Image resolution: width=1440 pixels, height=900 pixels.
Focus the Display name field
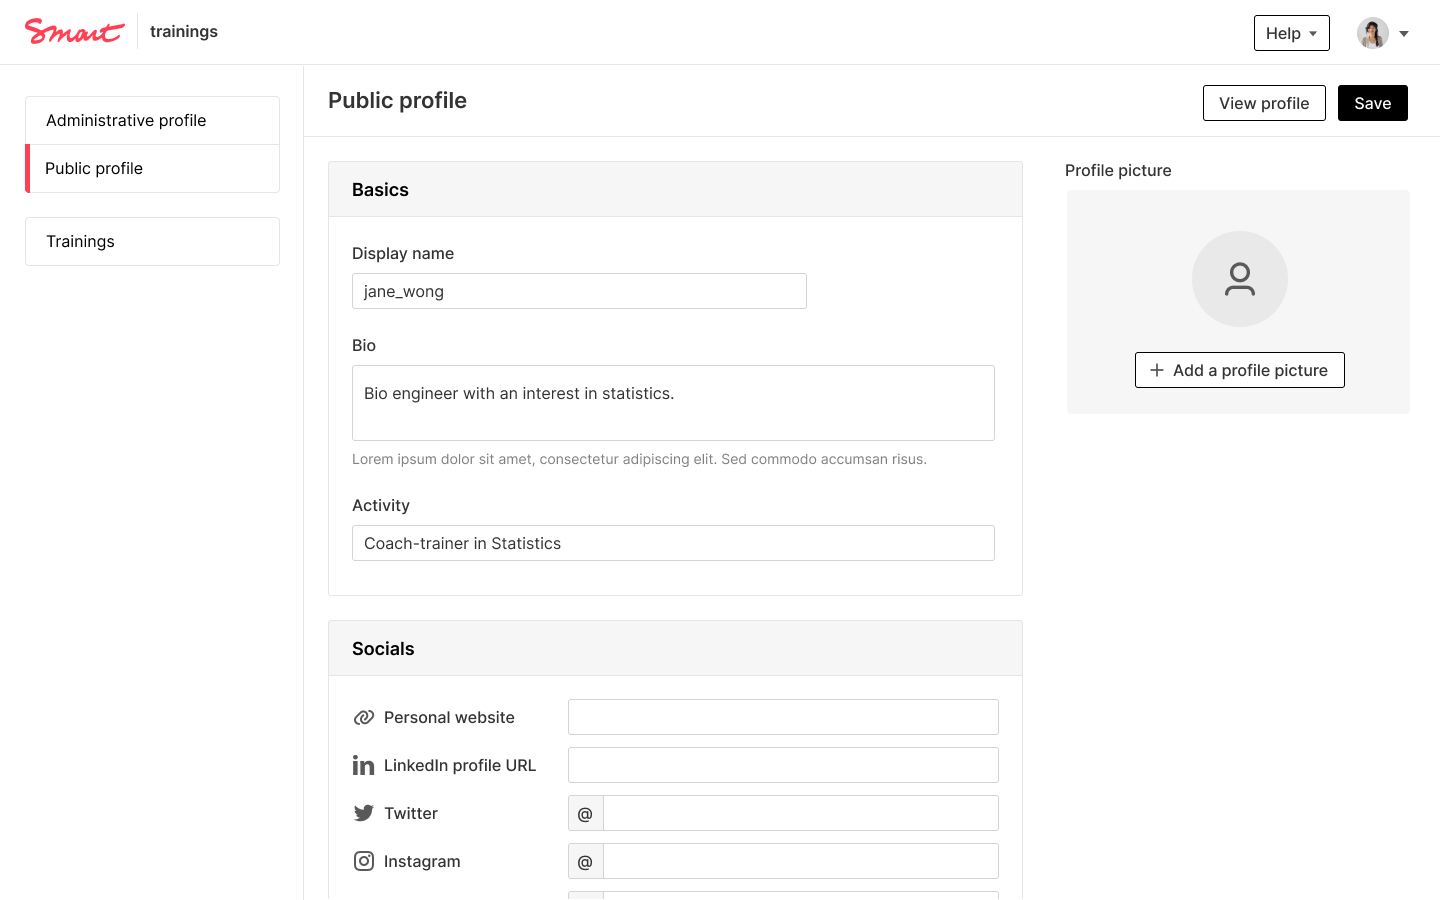click(x=579, y=291)
